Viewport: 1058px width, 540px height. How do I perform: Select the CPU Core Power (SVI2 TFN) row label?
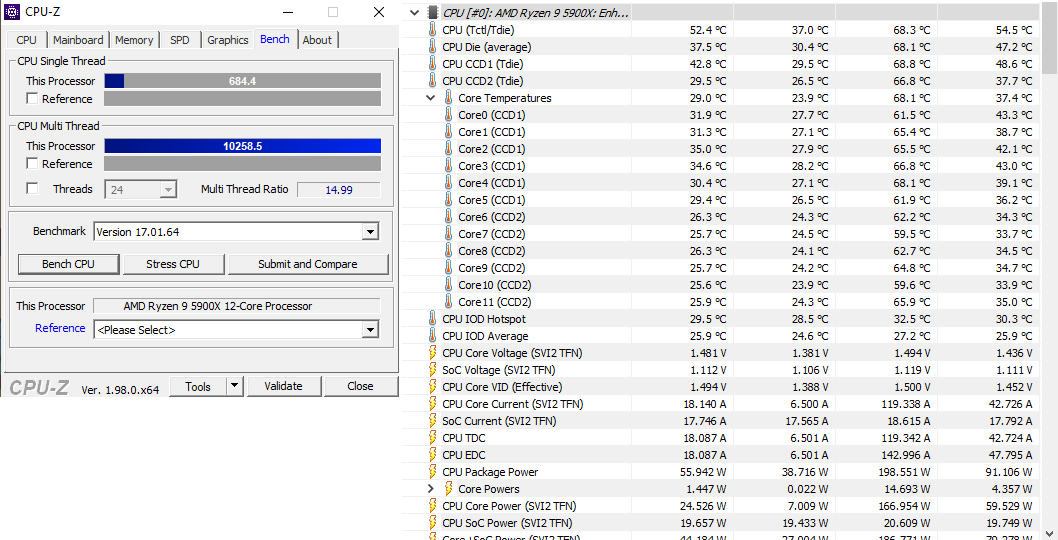click(509, 506)
